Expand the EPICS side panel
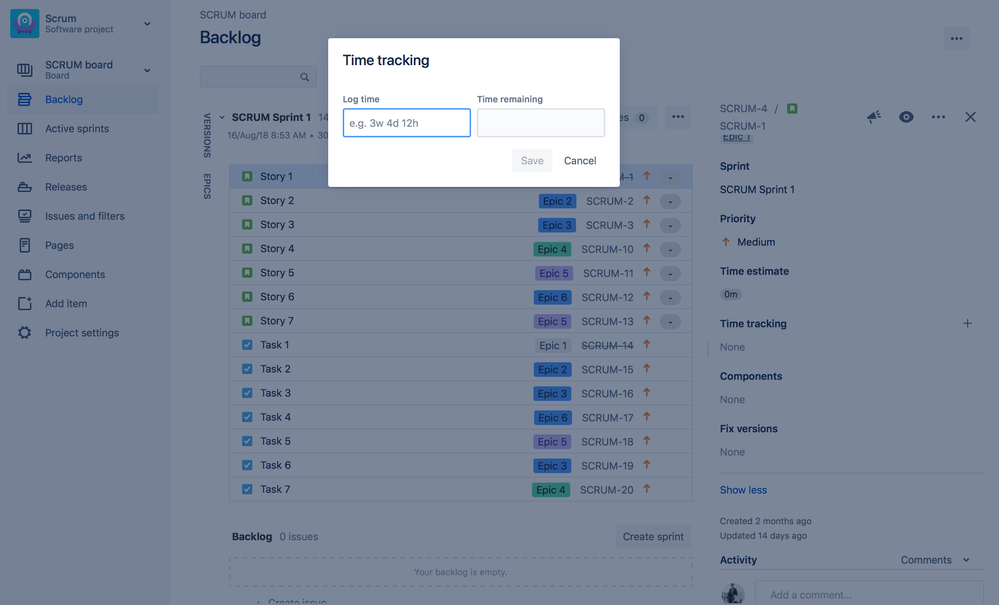The height and width of the screenshot is (605, 999). click(207, 186)
